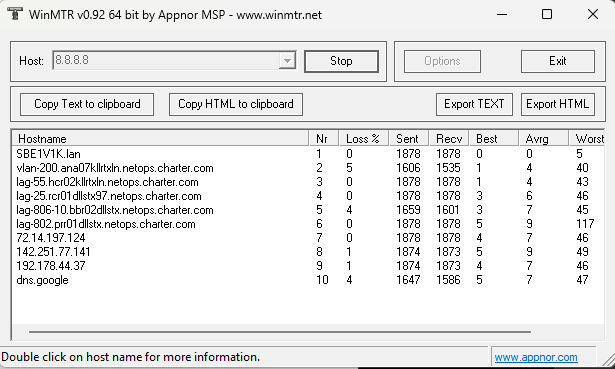
Task: Click the Loss % column header
Action: 364,138
